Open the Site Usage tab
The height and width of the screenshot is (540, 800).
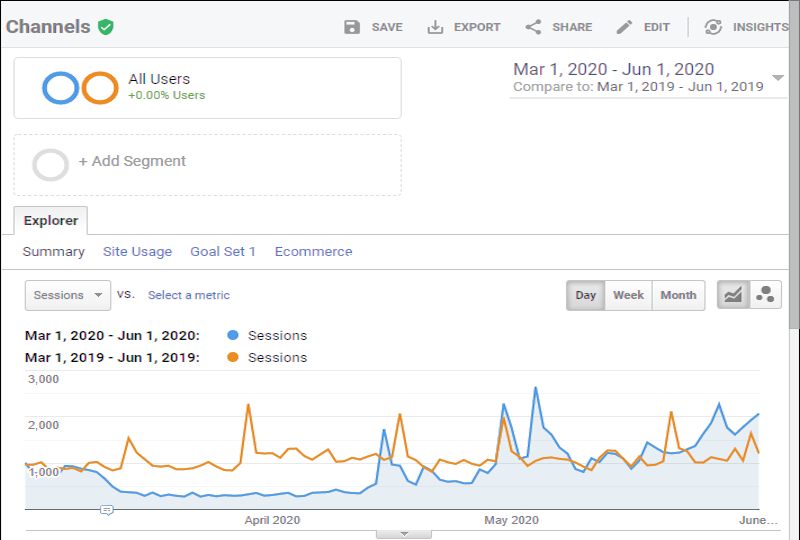click(137, 252)
